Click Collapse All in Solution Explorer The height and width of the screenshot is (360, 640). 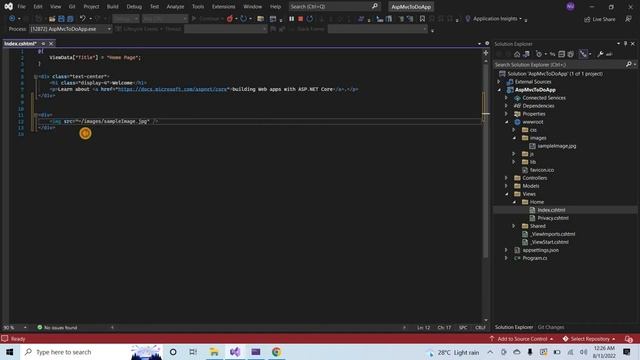click(x=562, y=54)
